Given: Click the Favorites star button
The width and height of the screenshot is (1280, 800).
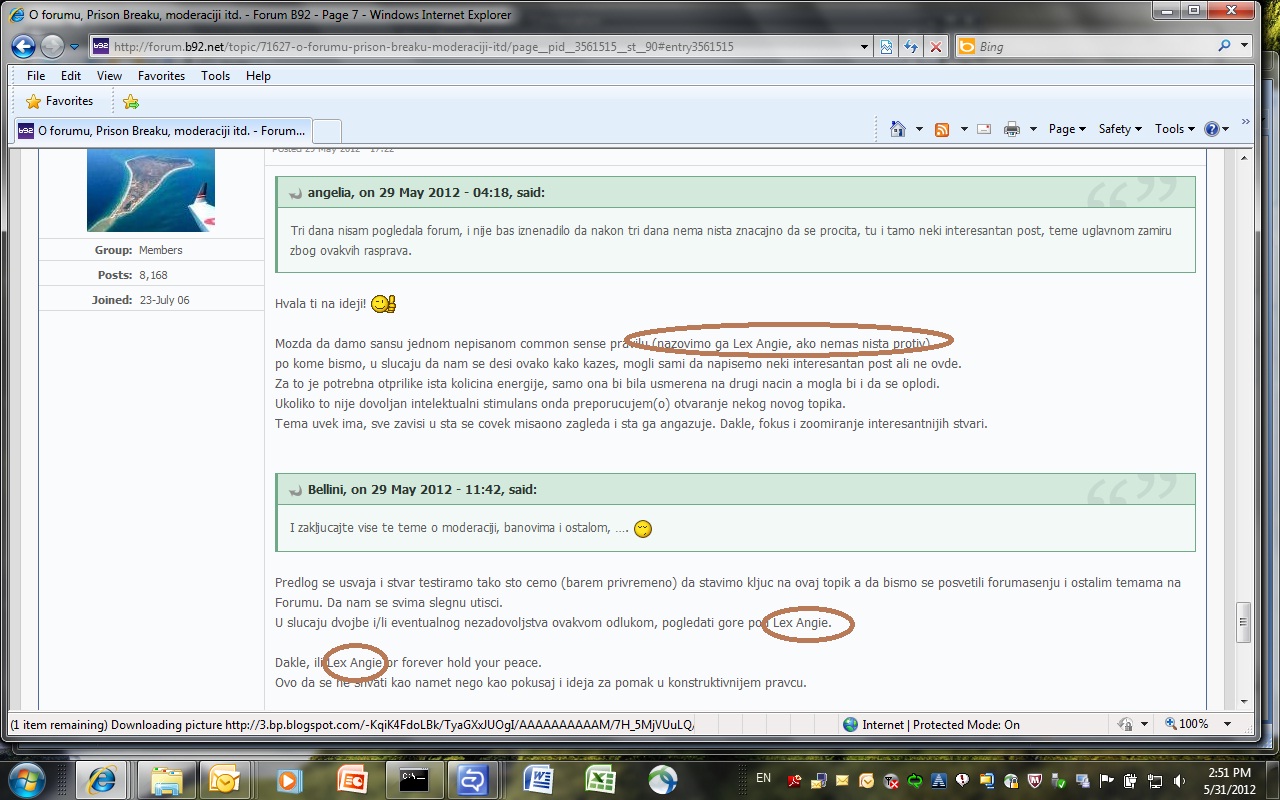Looking at the screenshot, I should 59,101.
